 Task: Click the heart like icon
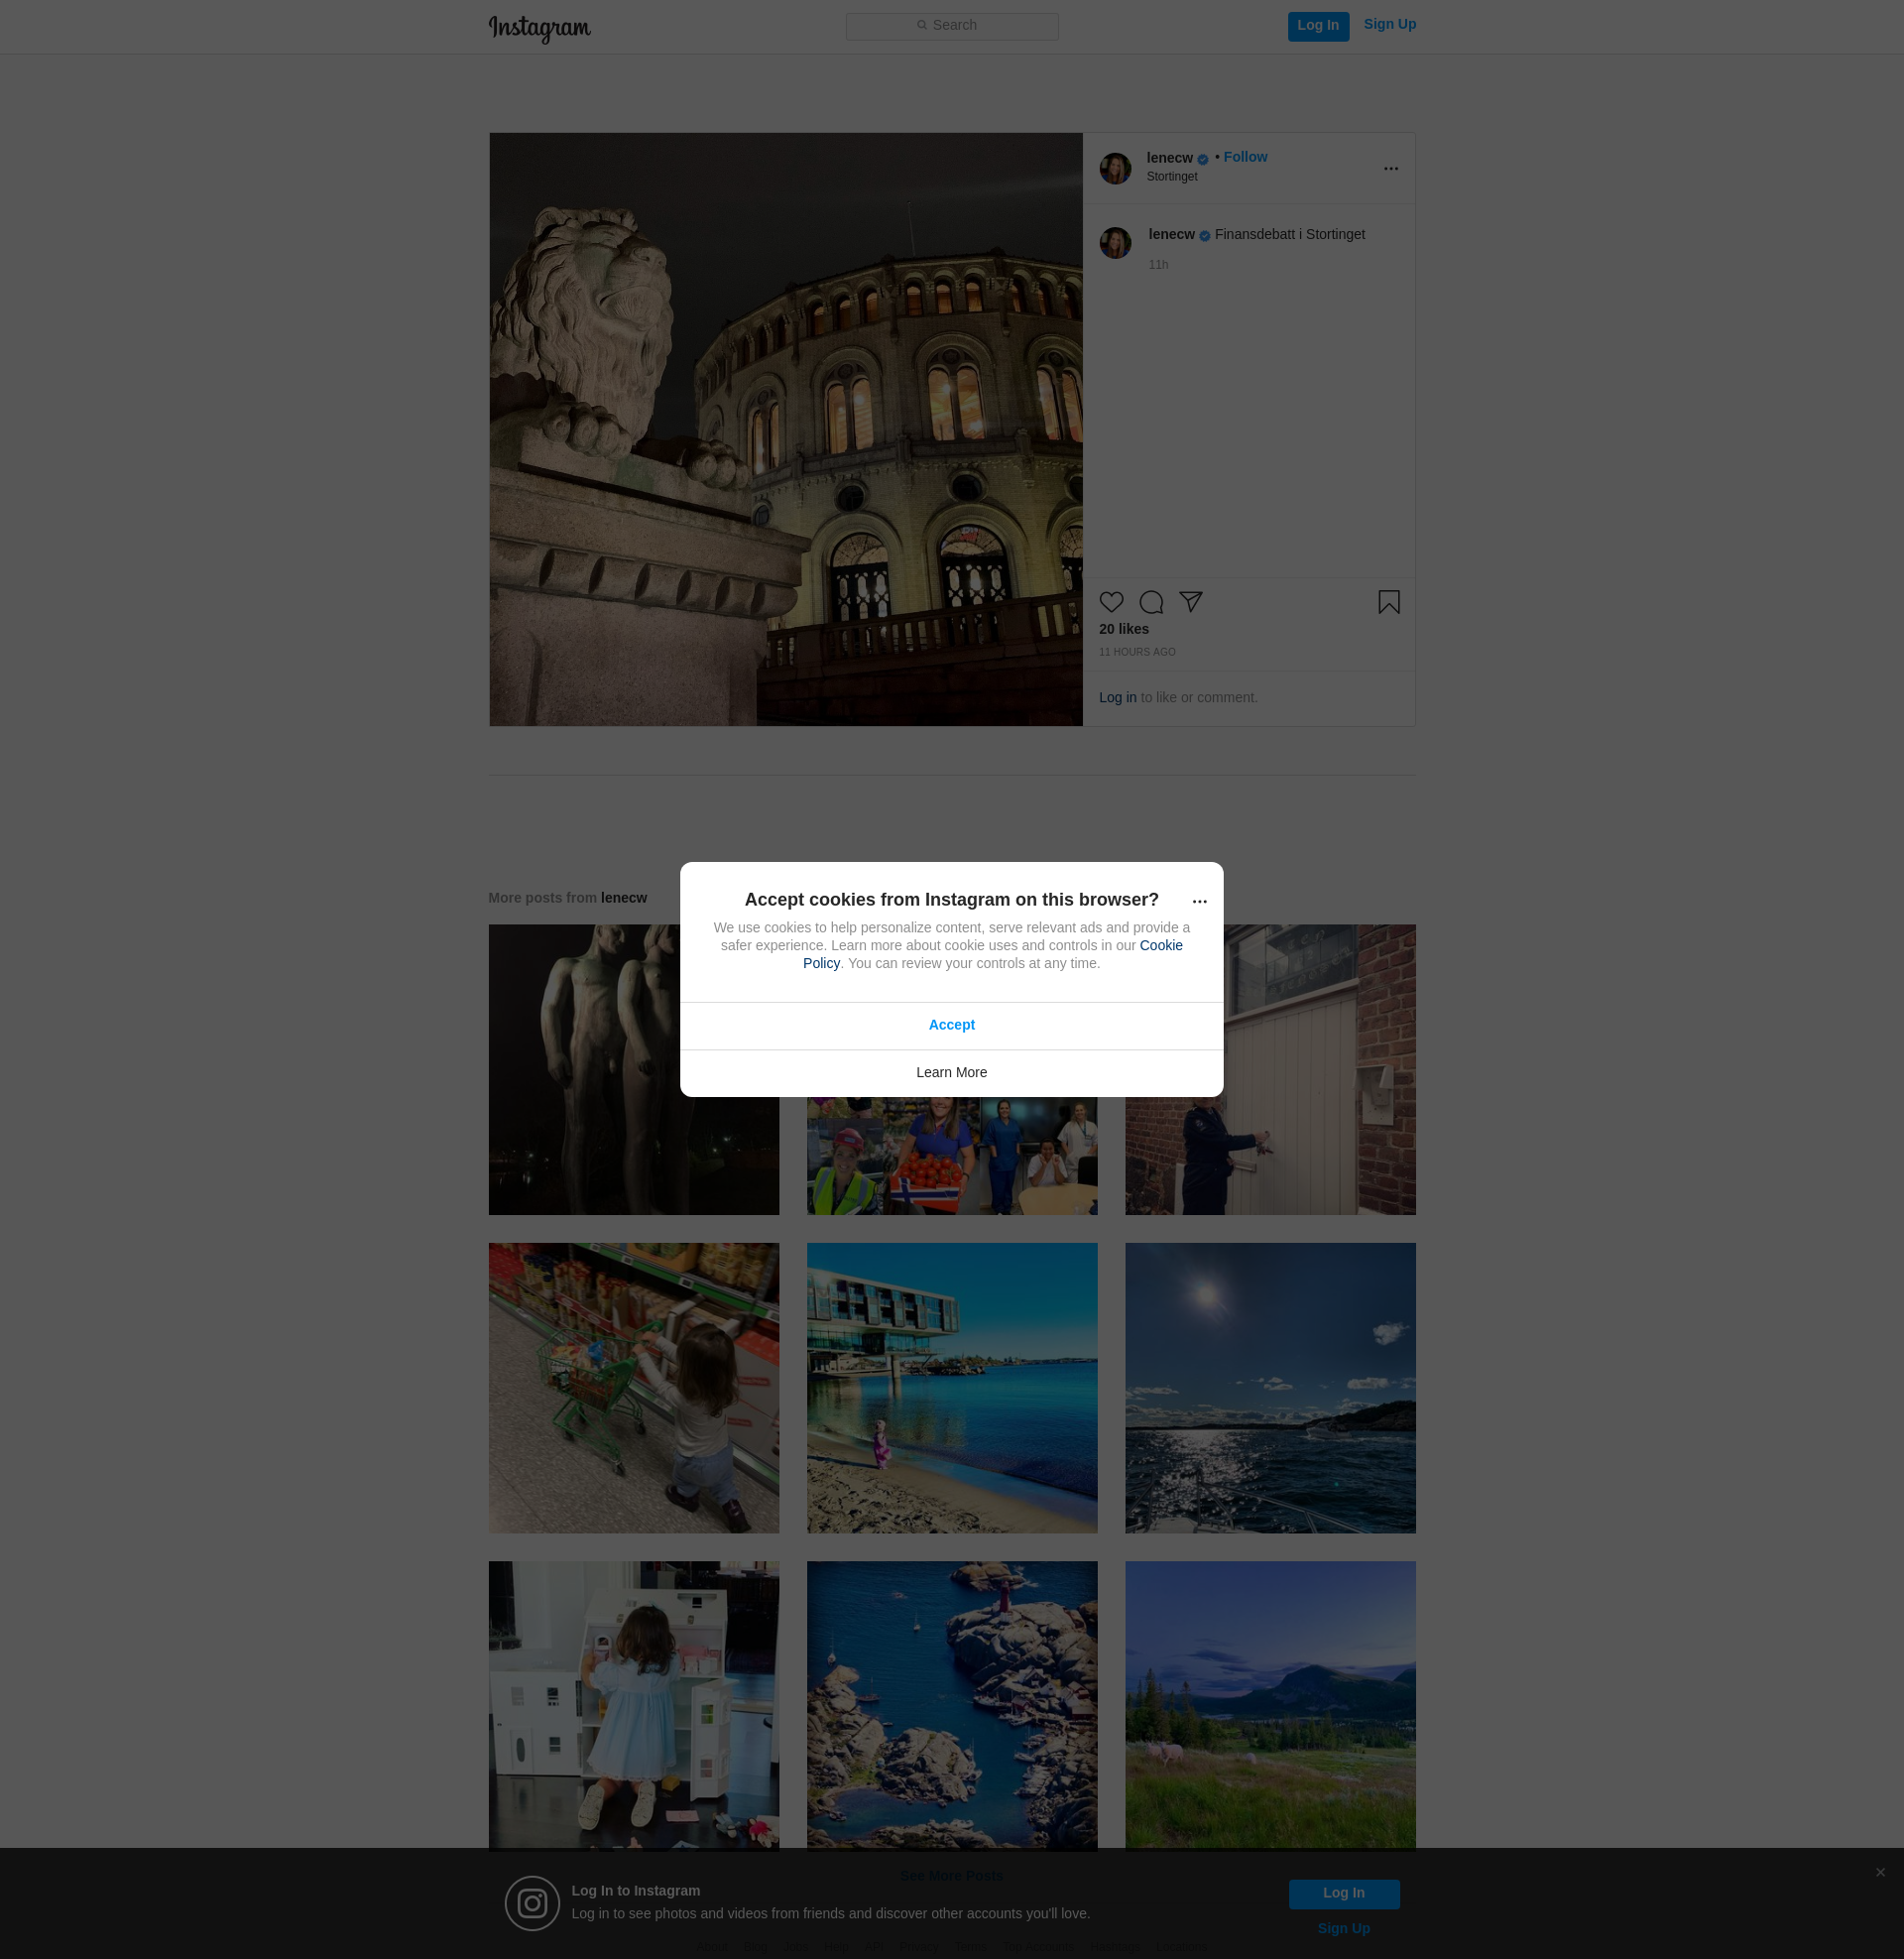tap(1111, 602)
